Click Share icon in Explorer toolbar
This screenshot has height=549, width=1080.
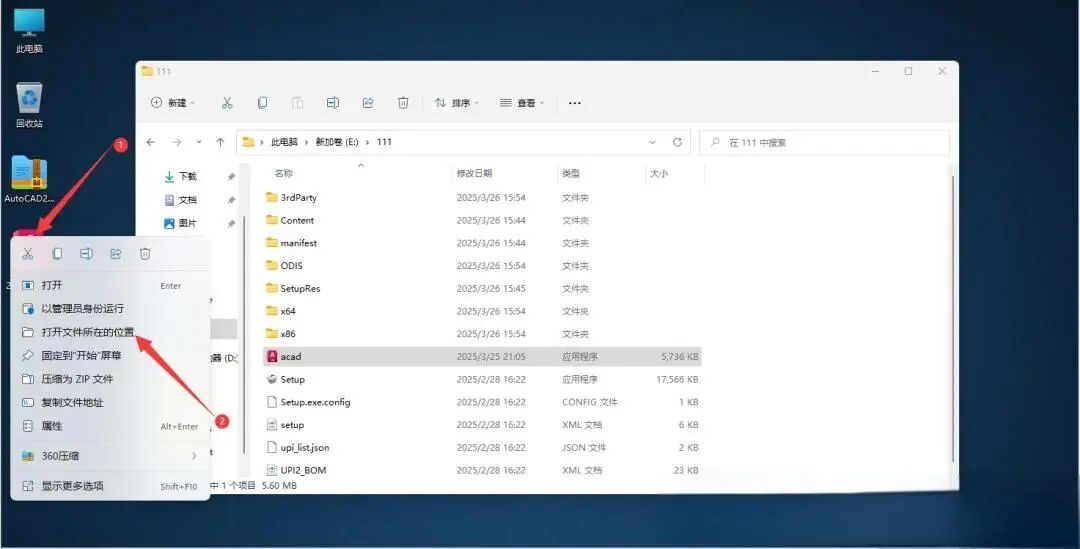[x=368, y=103]
